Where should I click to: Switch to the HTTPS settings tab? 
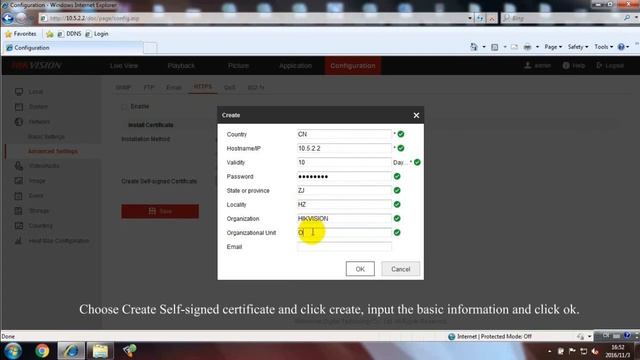(x=203, y=87)
